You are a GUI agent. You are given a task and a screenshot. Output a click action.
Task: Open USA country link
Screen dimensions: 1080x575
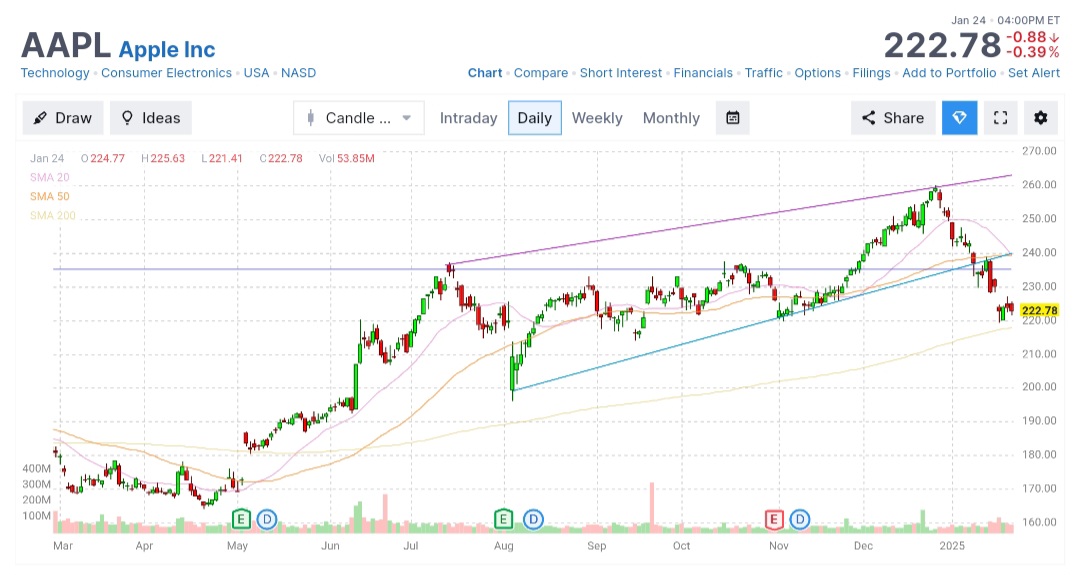(256, 73)
